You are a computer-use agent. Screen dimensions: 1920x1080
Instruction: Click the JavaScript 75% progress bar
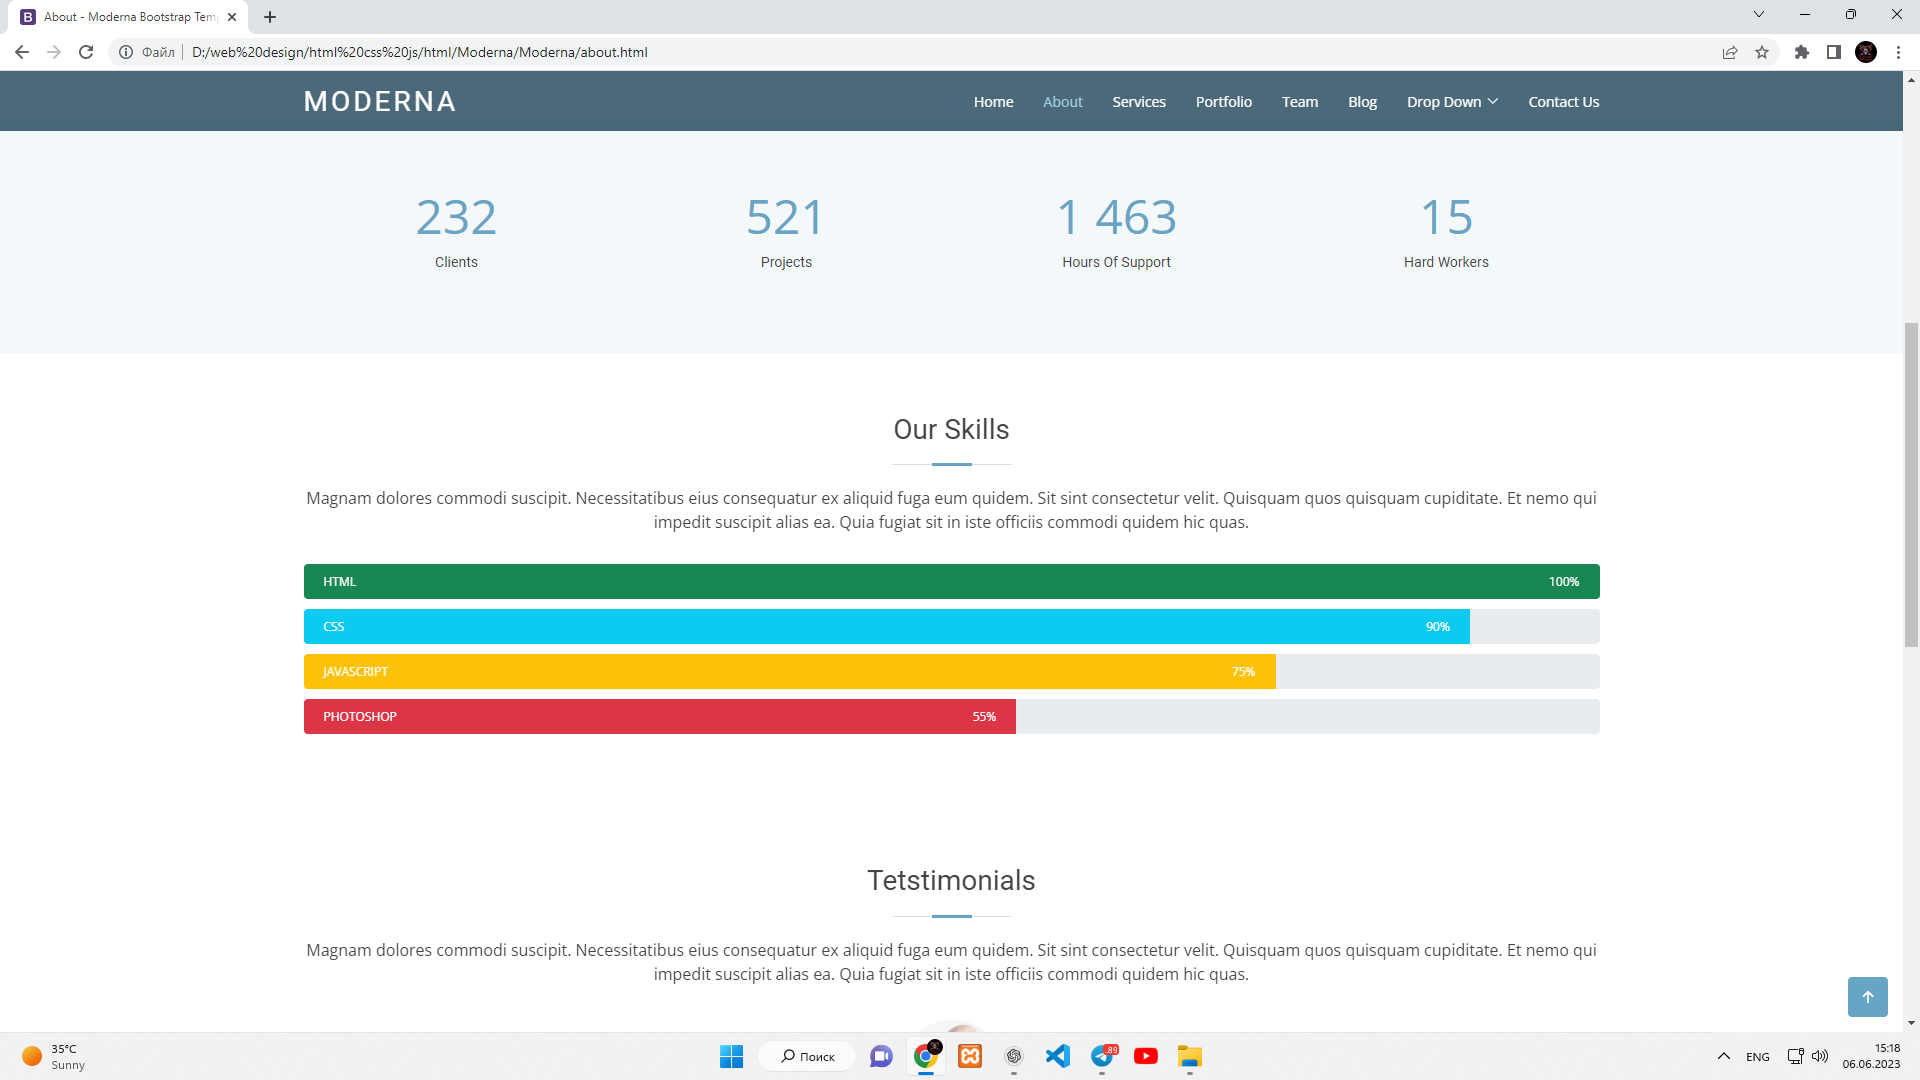point(789,671)
